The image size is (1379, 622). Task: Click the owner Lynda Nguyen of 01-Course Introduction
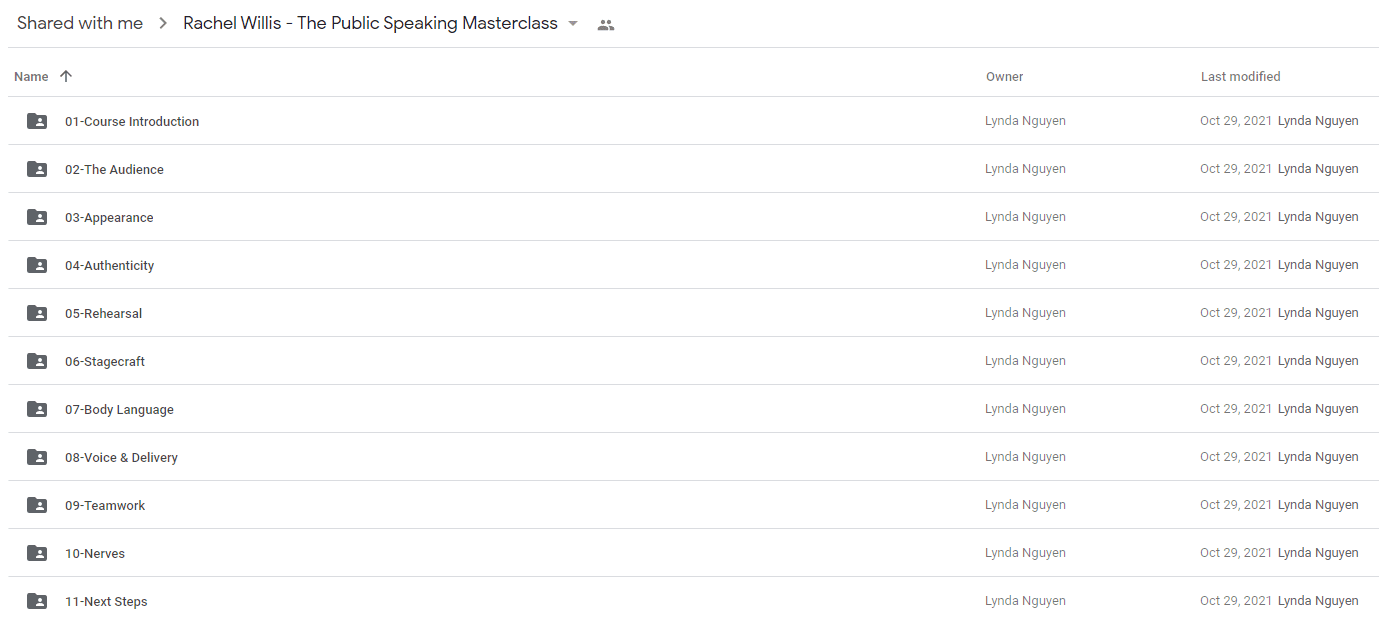point(1025,121)
